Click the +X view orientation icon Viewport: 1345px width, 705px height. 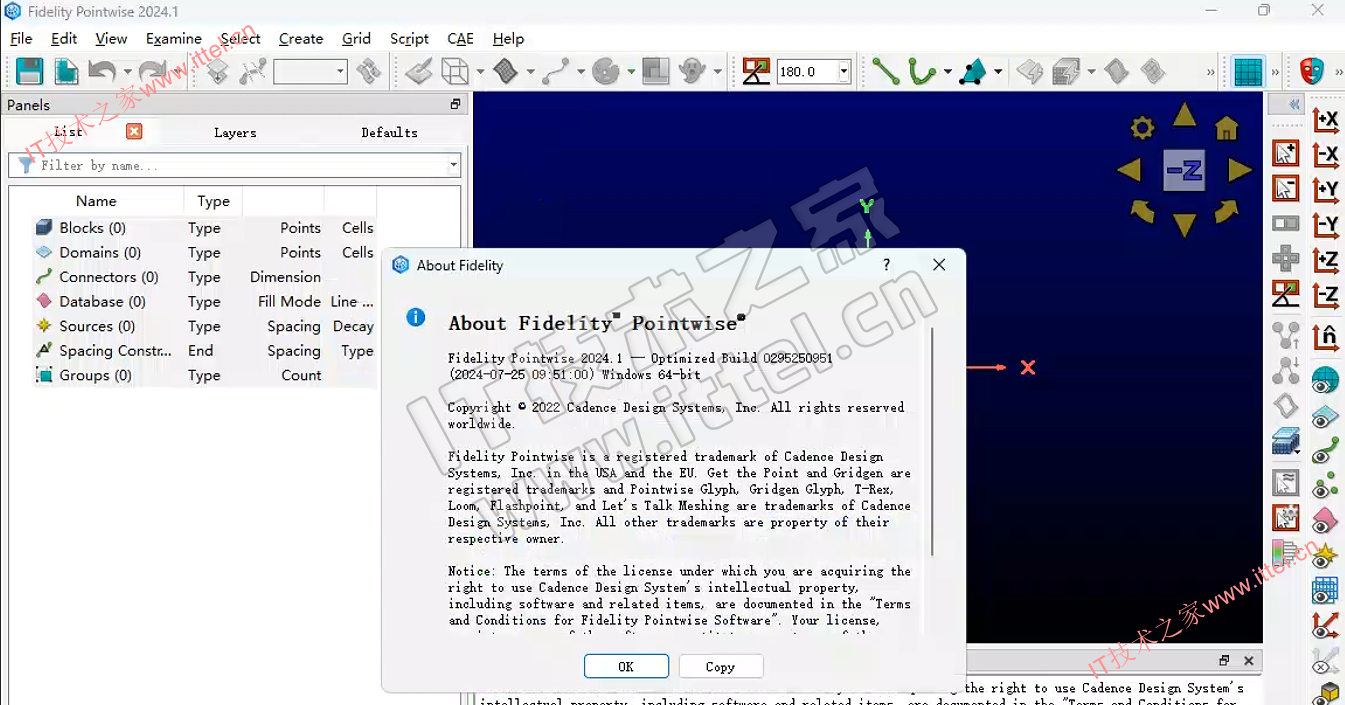(1325, 121)
